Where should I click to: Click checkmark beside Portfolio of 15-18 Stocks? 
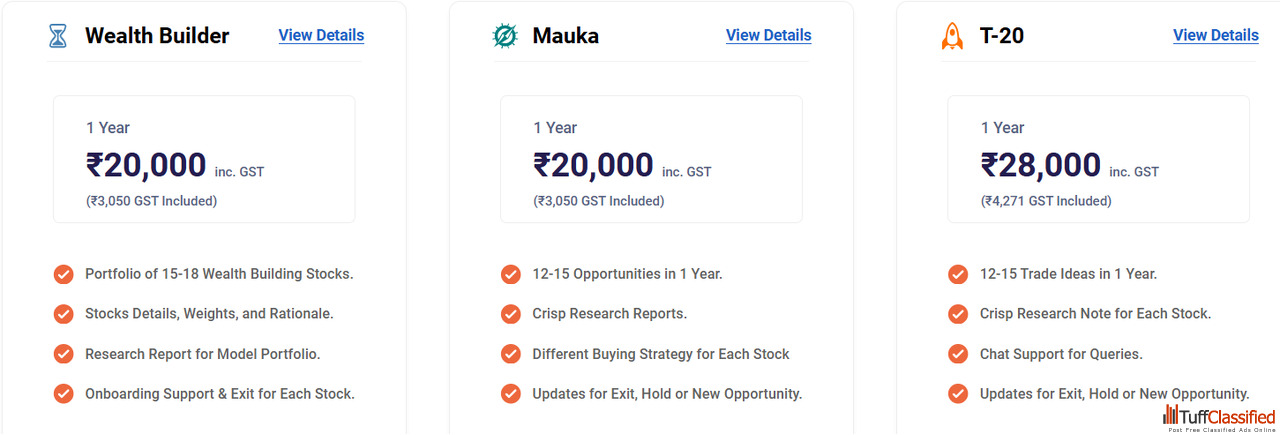click(x=64, y=274)
